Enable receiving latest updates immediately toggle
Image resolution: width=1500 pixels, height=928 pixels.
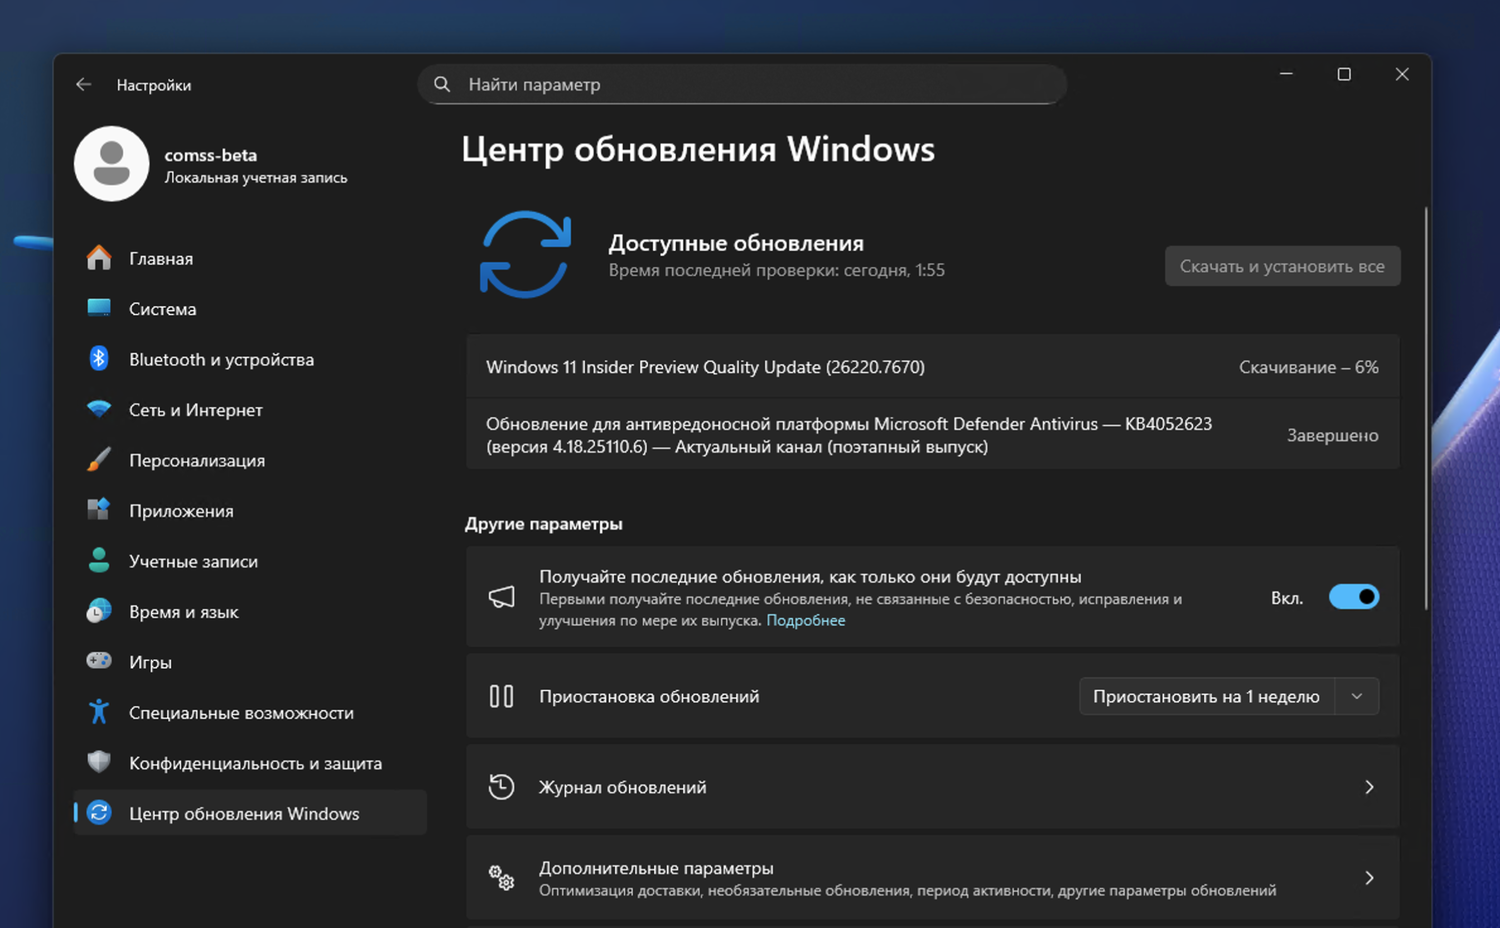[1354, 596]
